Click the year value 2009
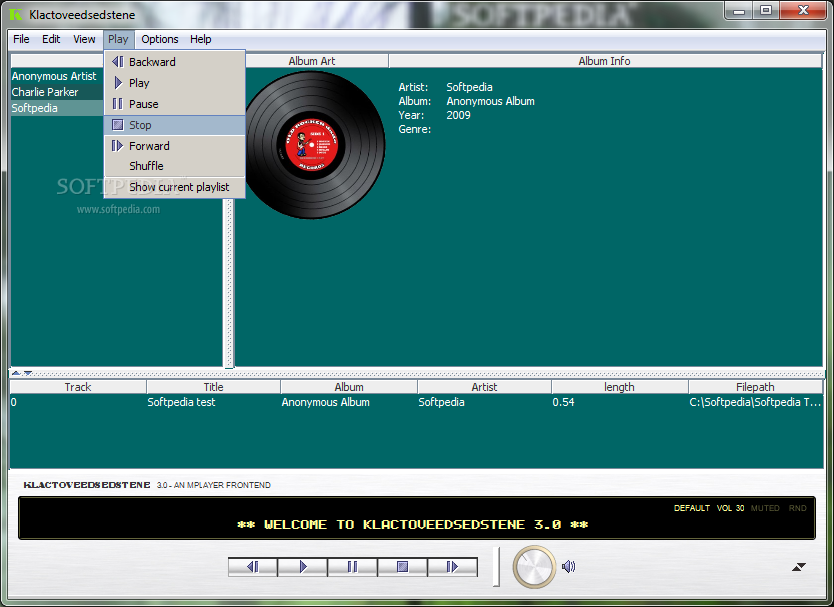The height and width of the screenshot is (607, 834). click(x=458, y=115)
